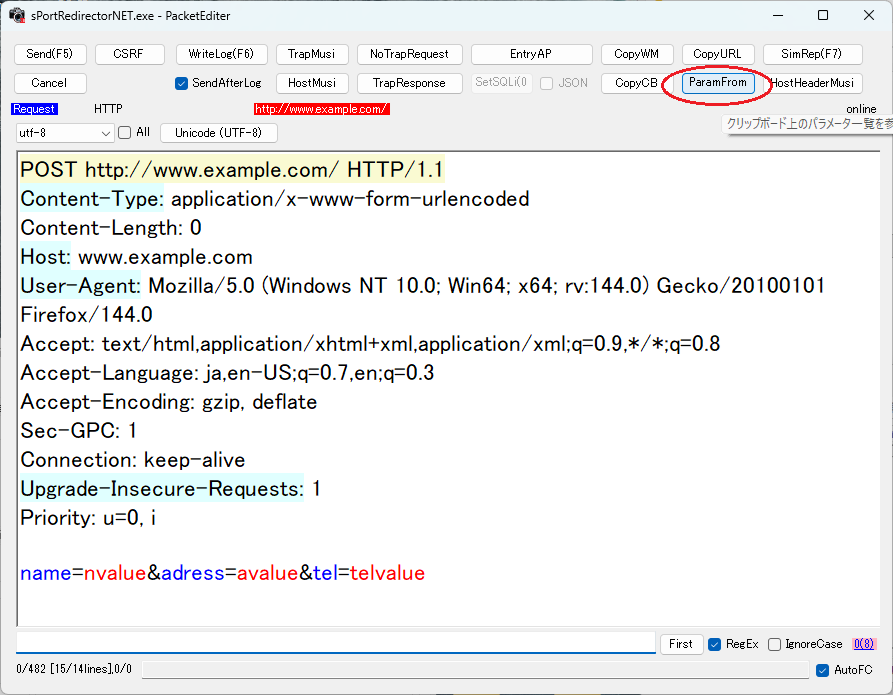Click the nvalue parameter value
The image size is (893, 695).
tap(115, 573)
